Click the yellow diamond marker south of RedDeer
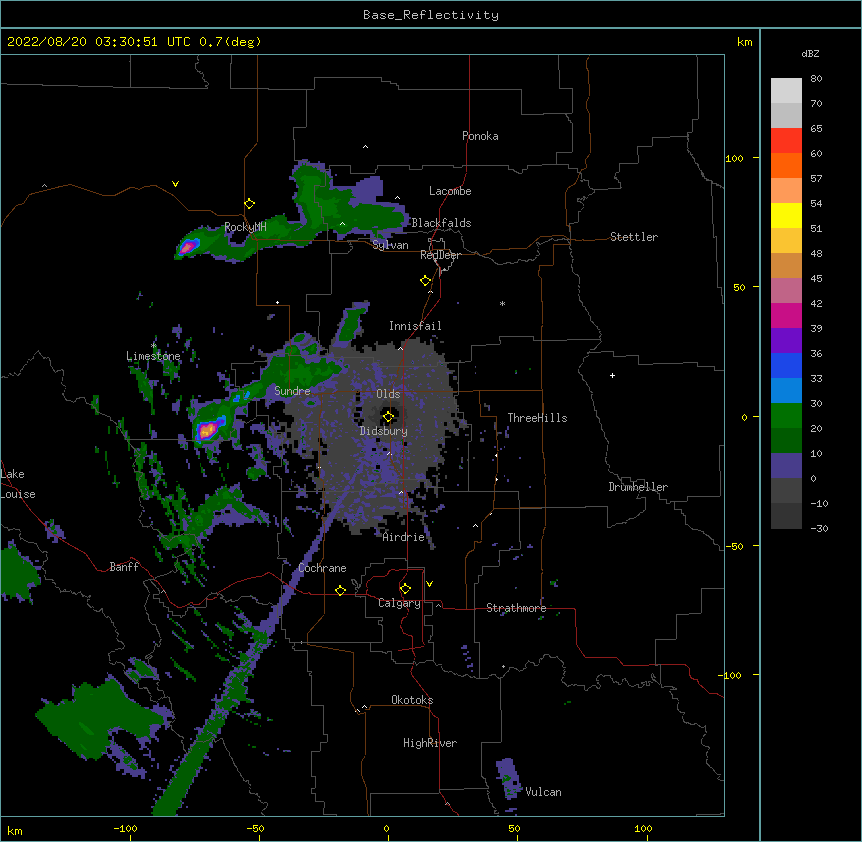 point(426,281)
